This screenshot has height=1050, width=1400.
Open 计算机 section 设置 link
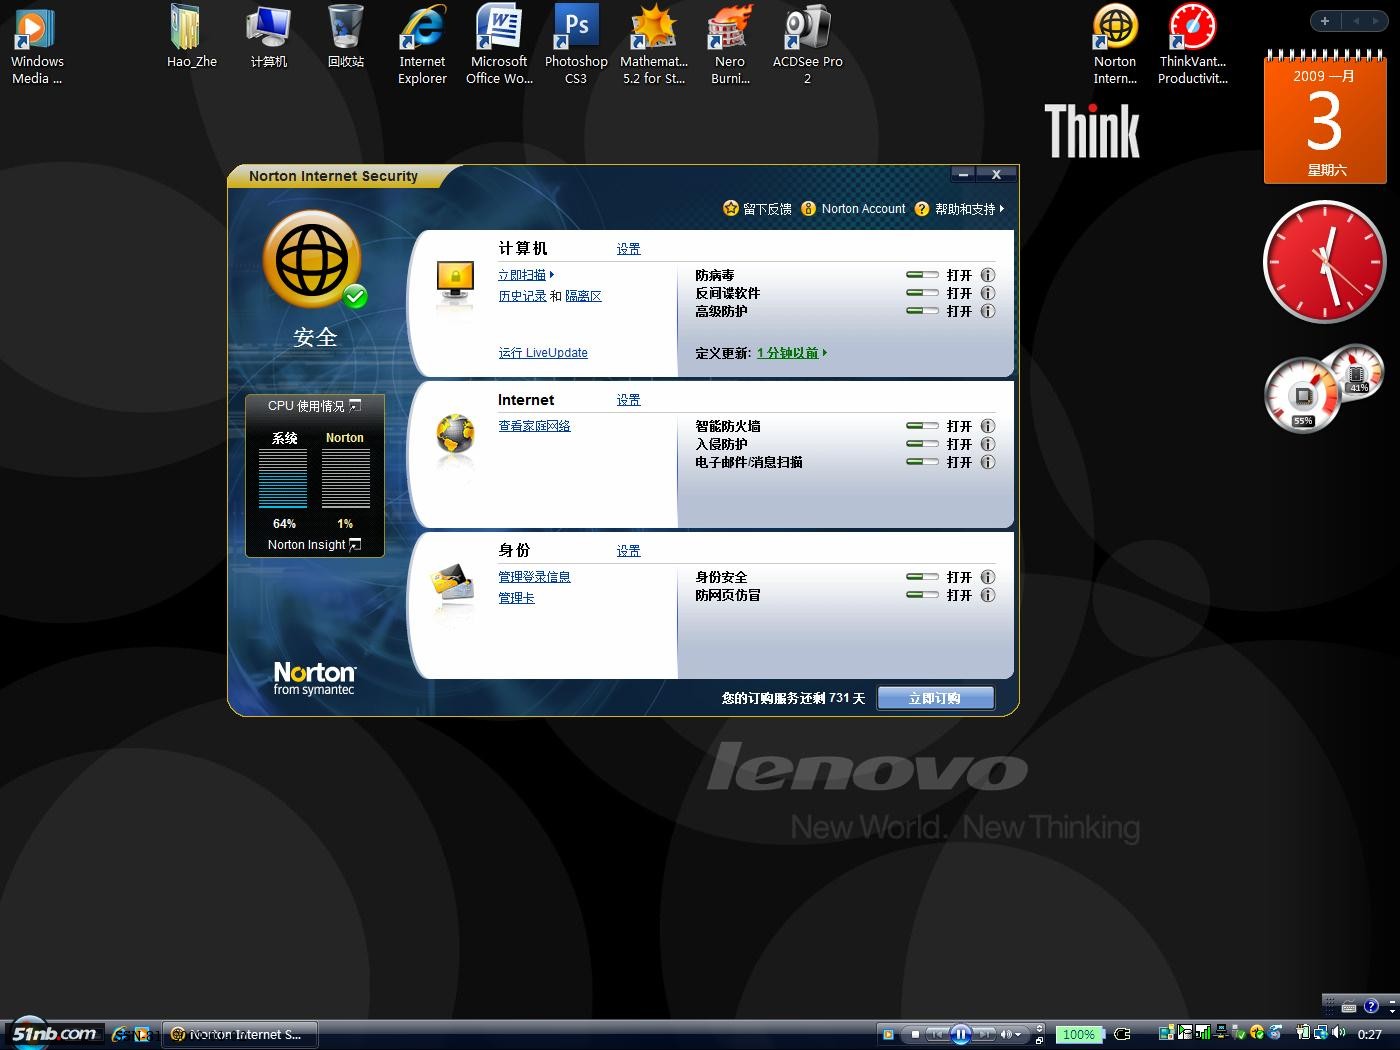(628, 249)
